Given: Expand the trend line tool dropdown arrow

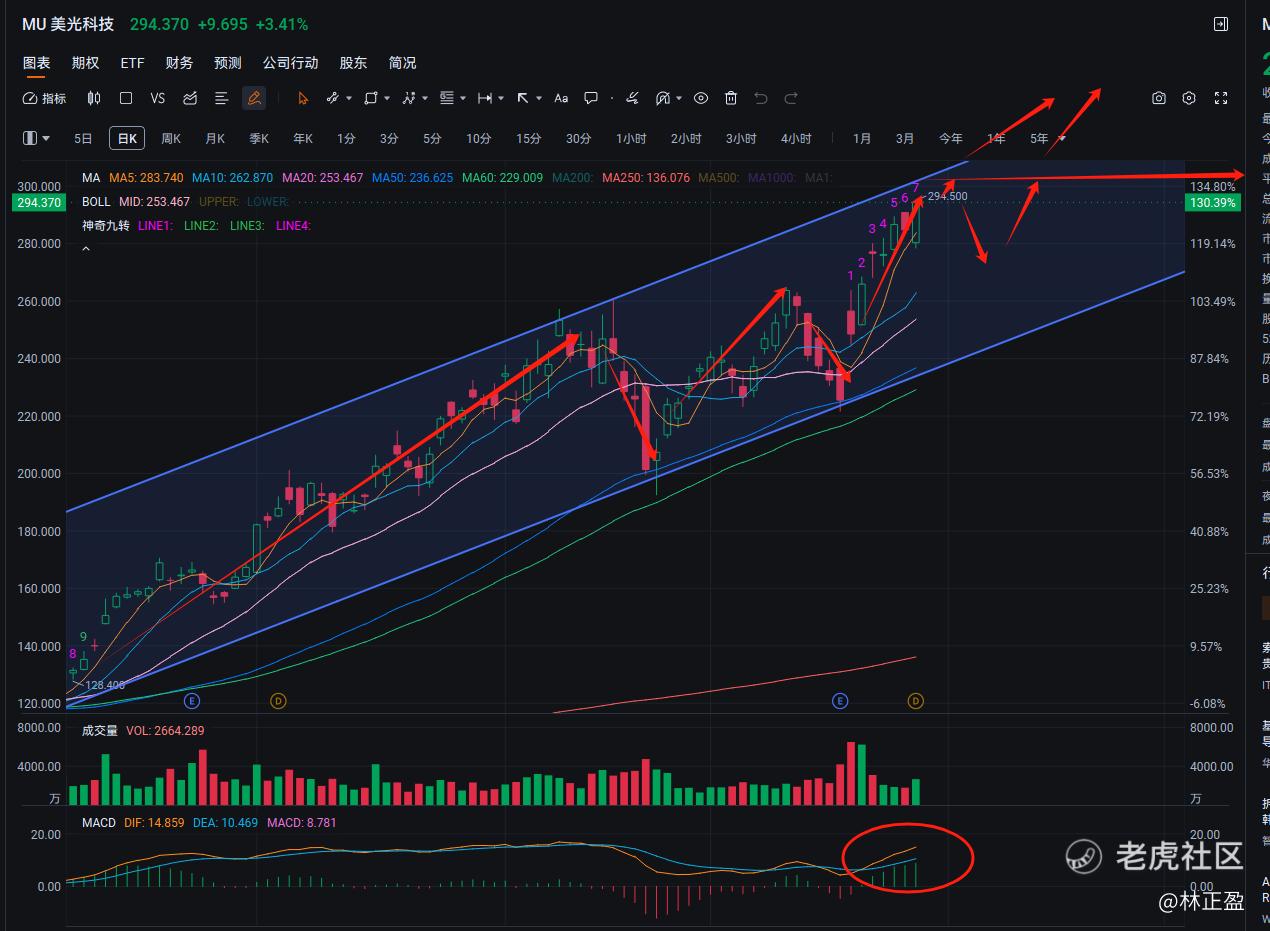Looking at the screenshot, I should coord(349,98).
